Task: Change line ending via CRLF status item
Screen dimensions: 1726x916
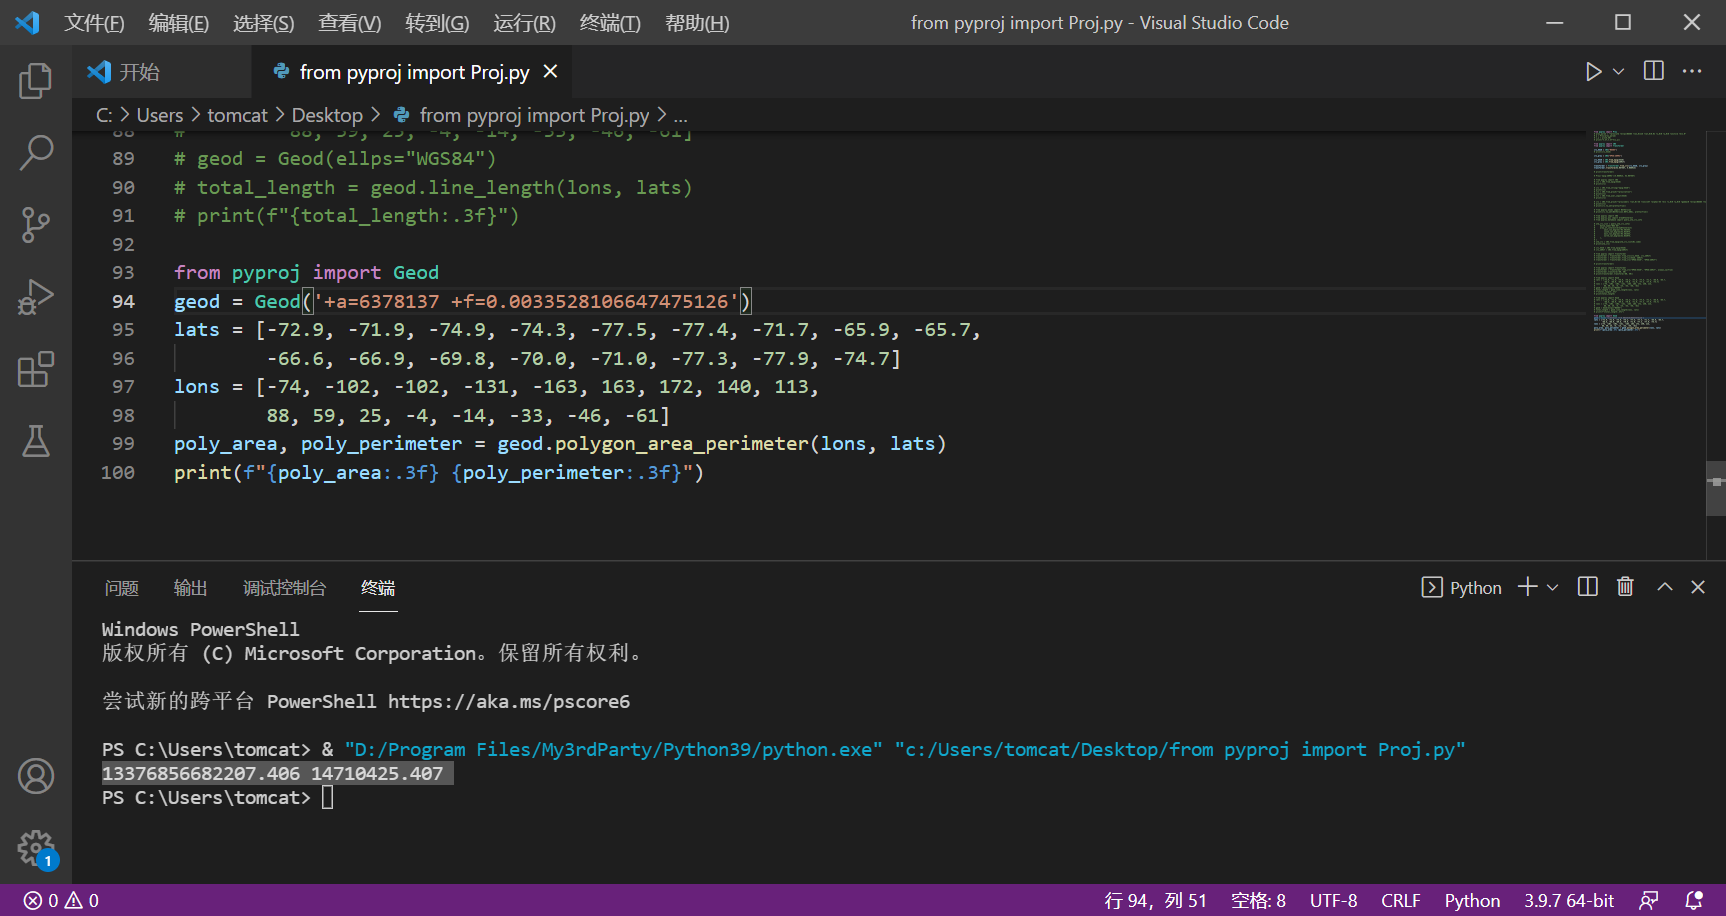Action: pos(1401,900)
